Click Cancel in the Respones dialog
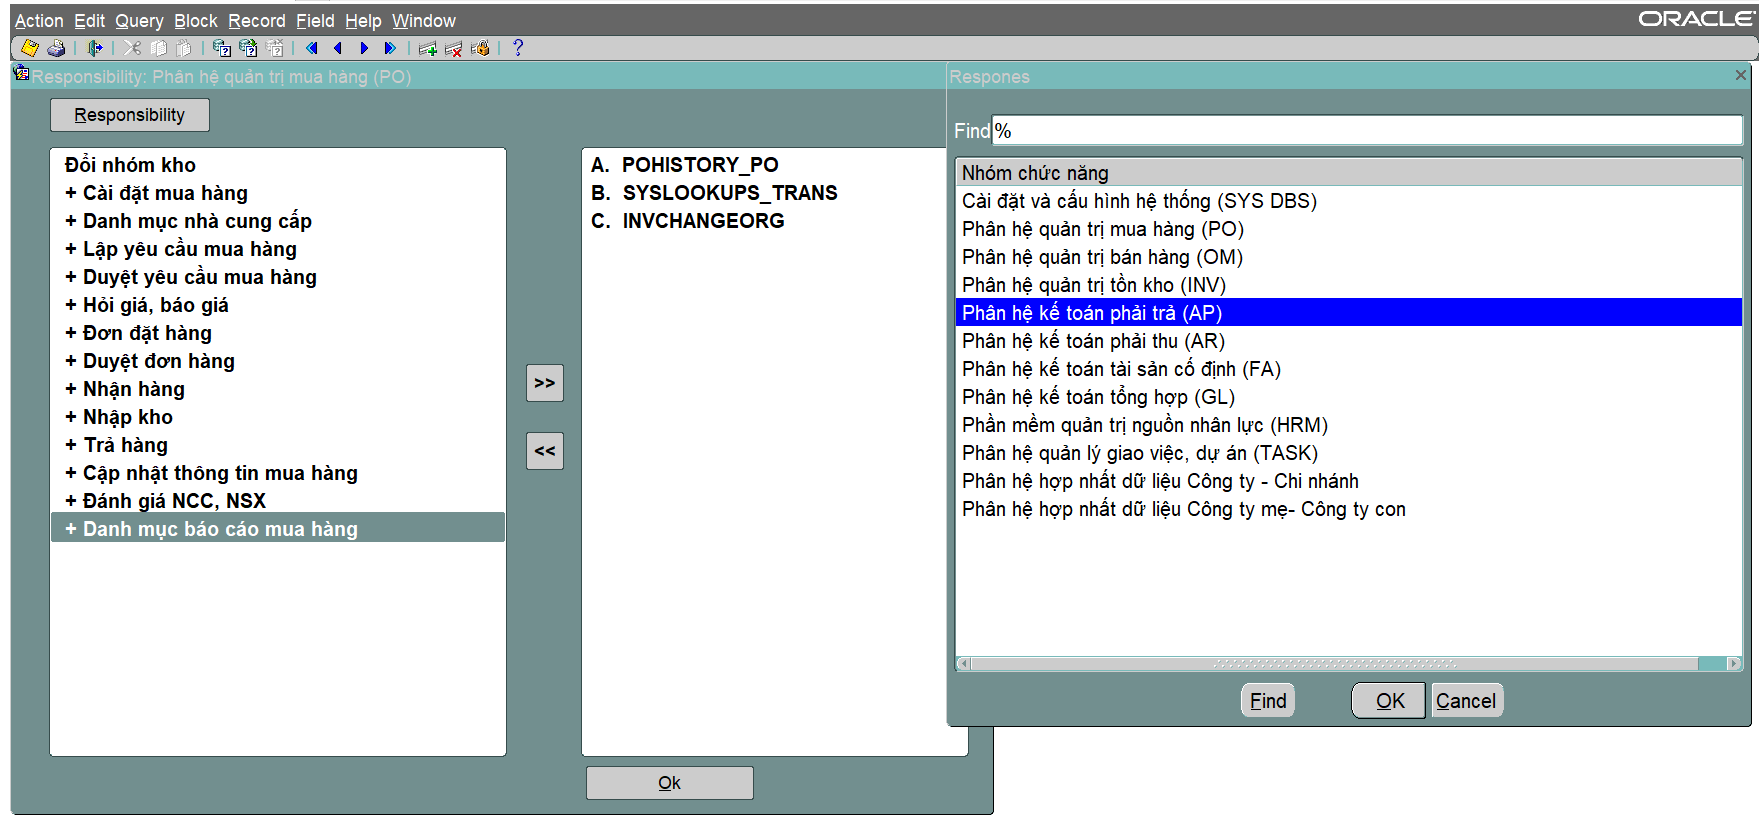 click(x=1466, y=700)
